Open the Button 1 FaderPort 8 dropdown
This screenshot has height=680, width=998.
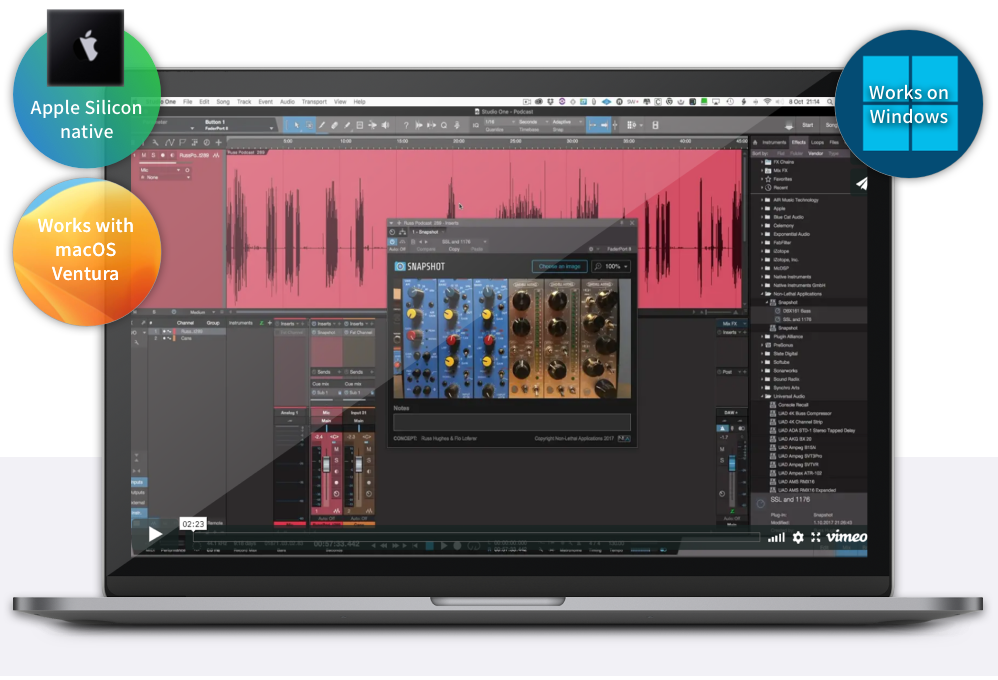click(239, 125)
